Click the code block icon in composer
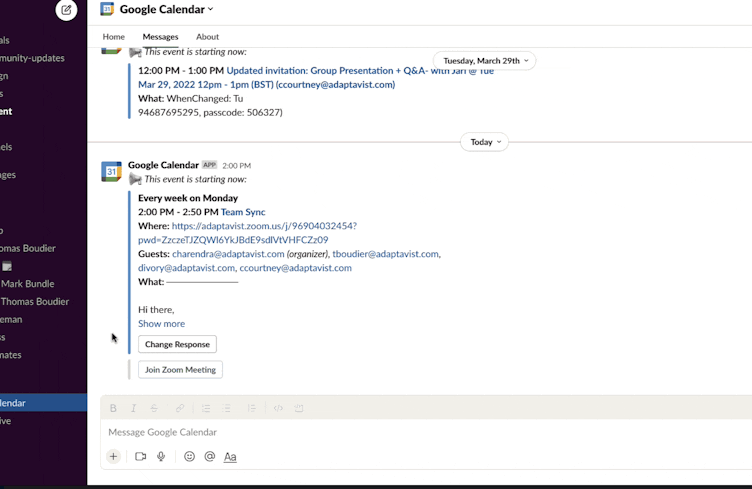 [x=299, y=408]
